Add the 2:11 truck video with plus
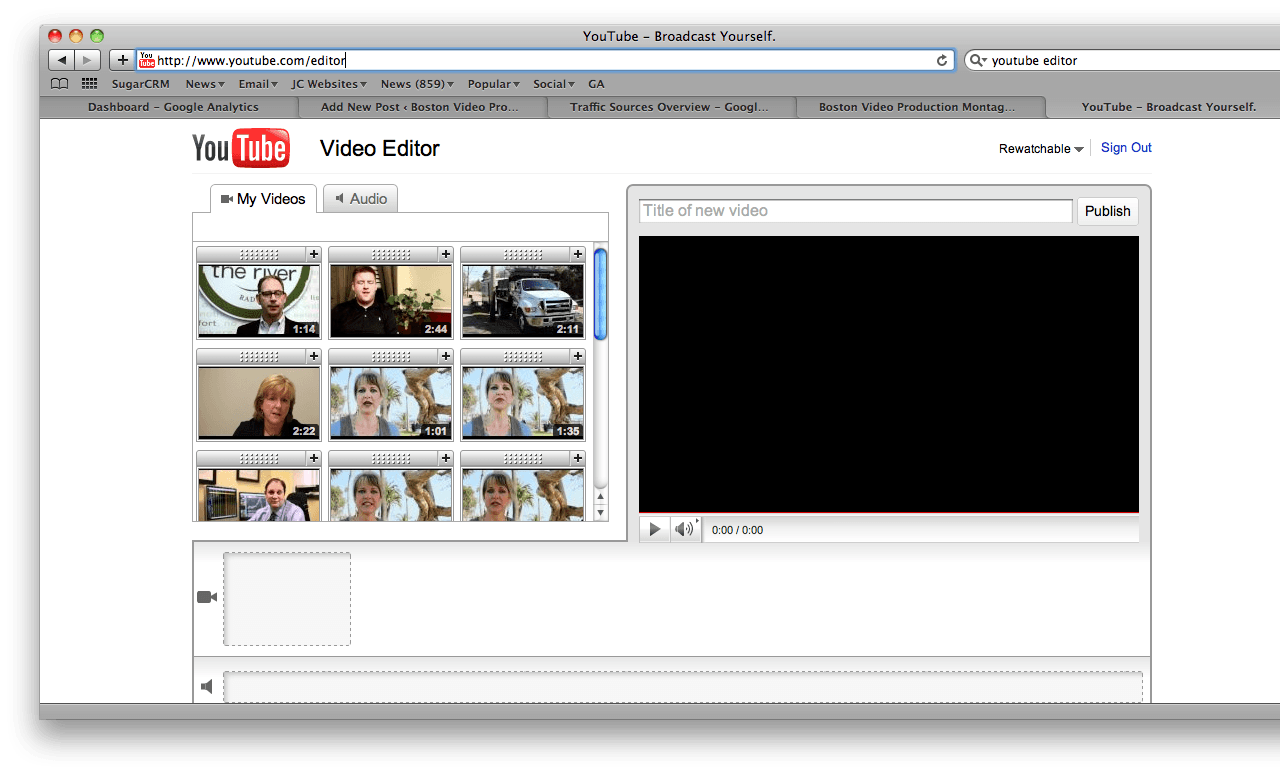1280x774 pixels. point(577,254)
